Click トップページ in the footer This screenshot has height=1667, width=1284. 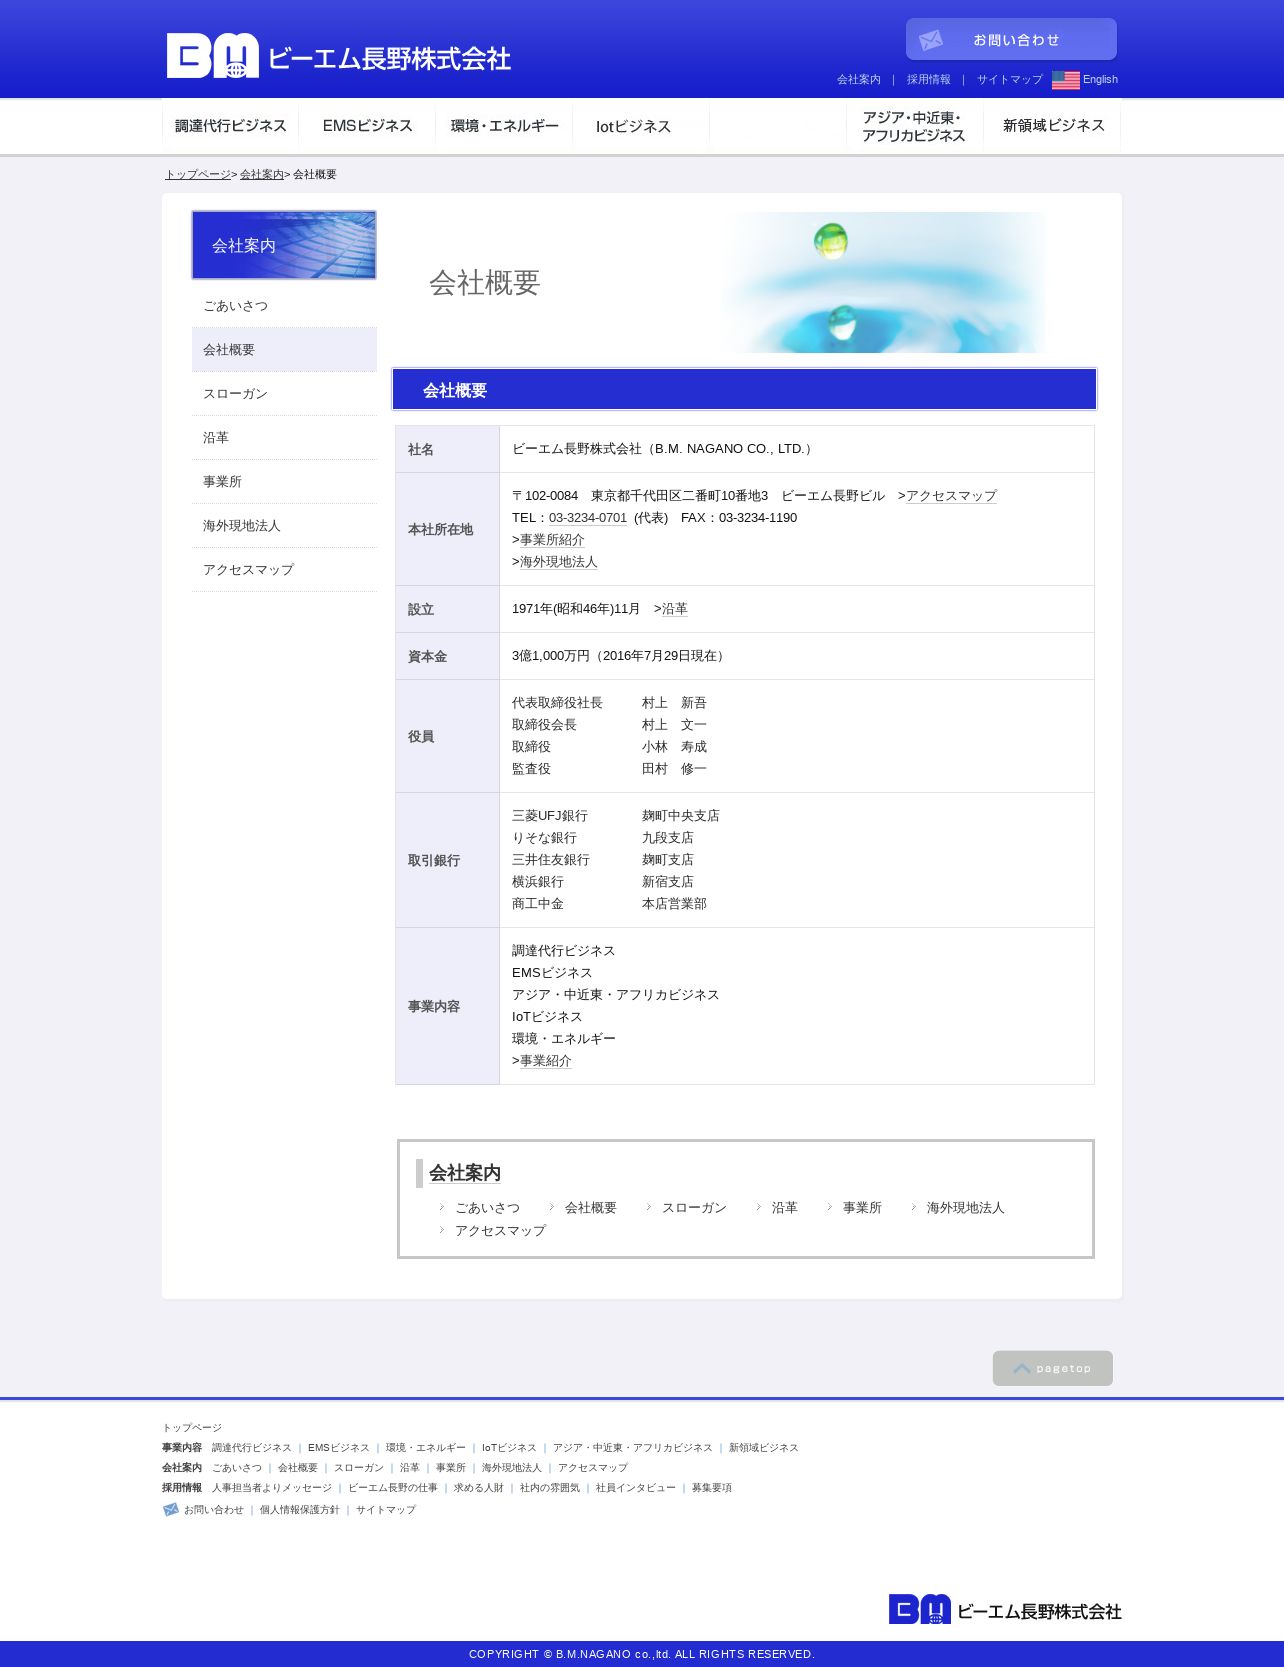tap(192, 1428)
